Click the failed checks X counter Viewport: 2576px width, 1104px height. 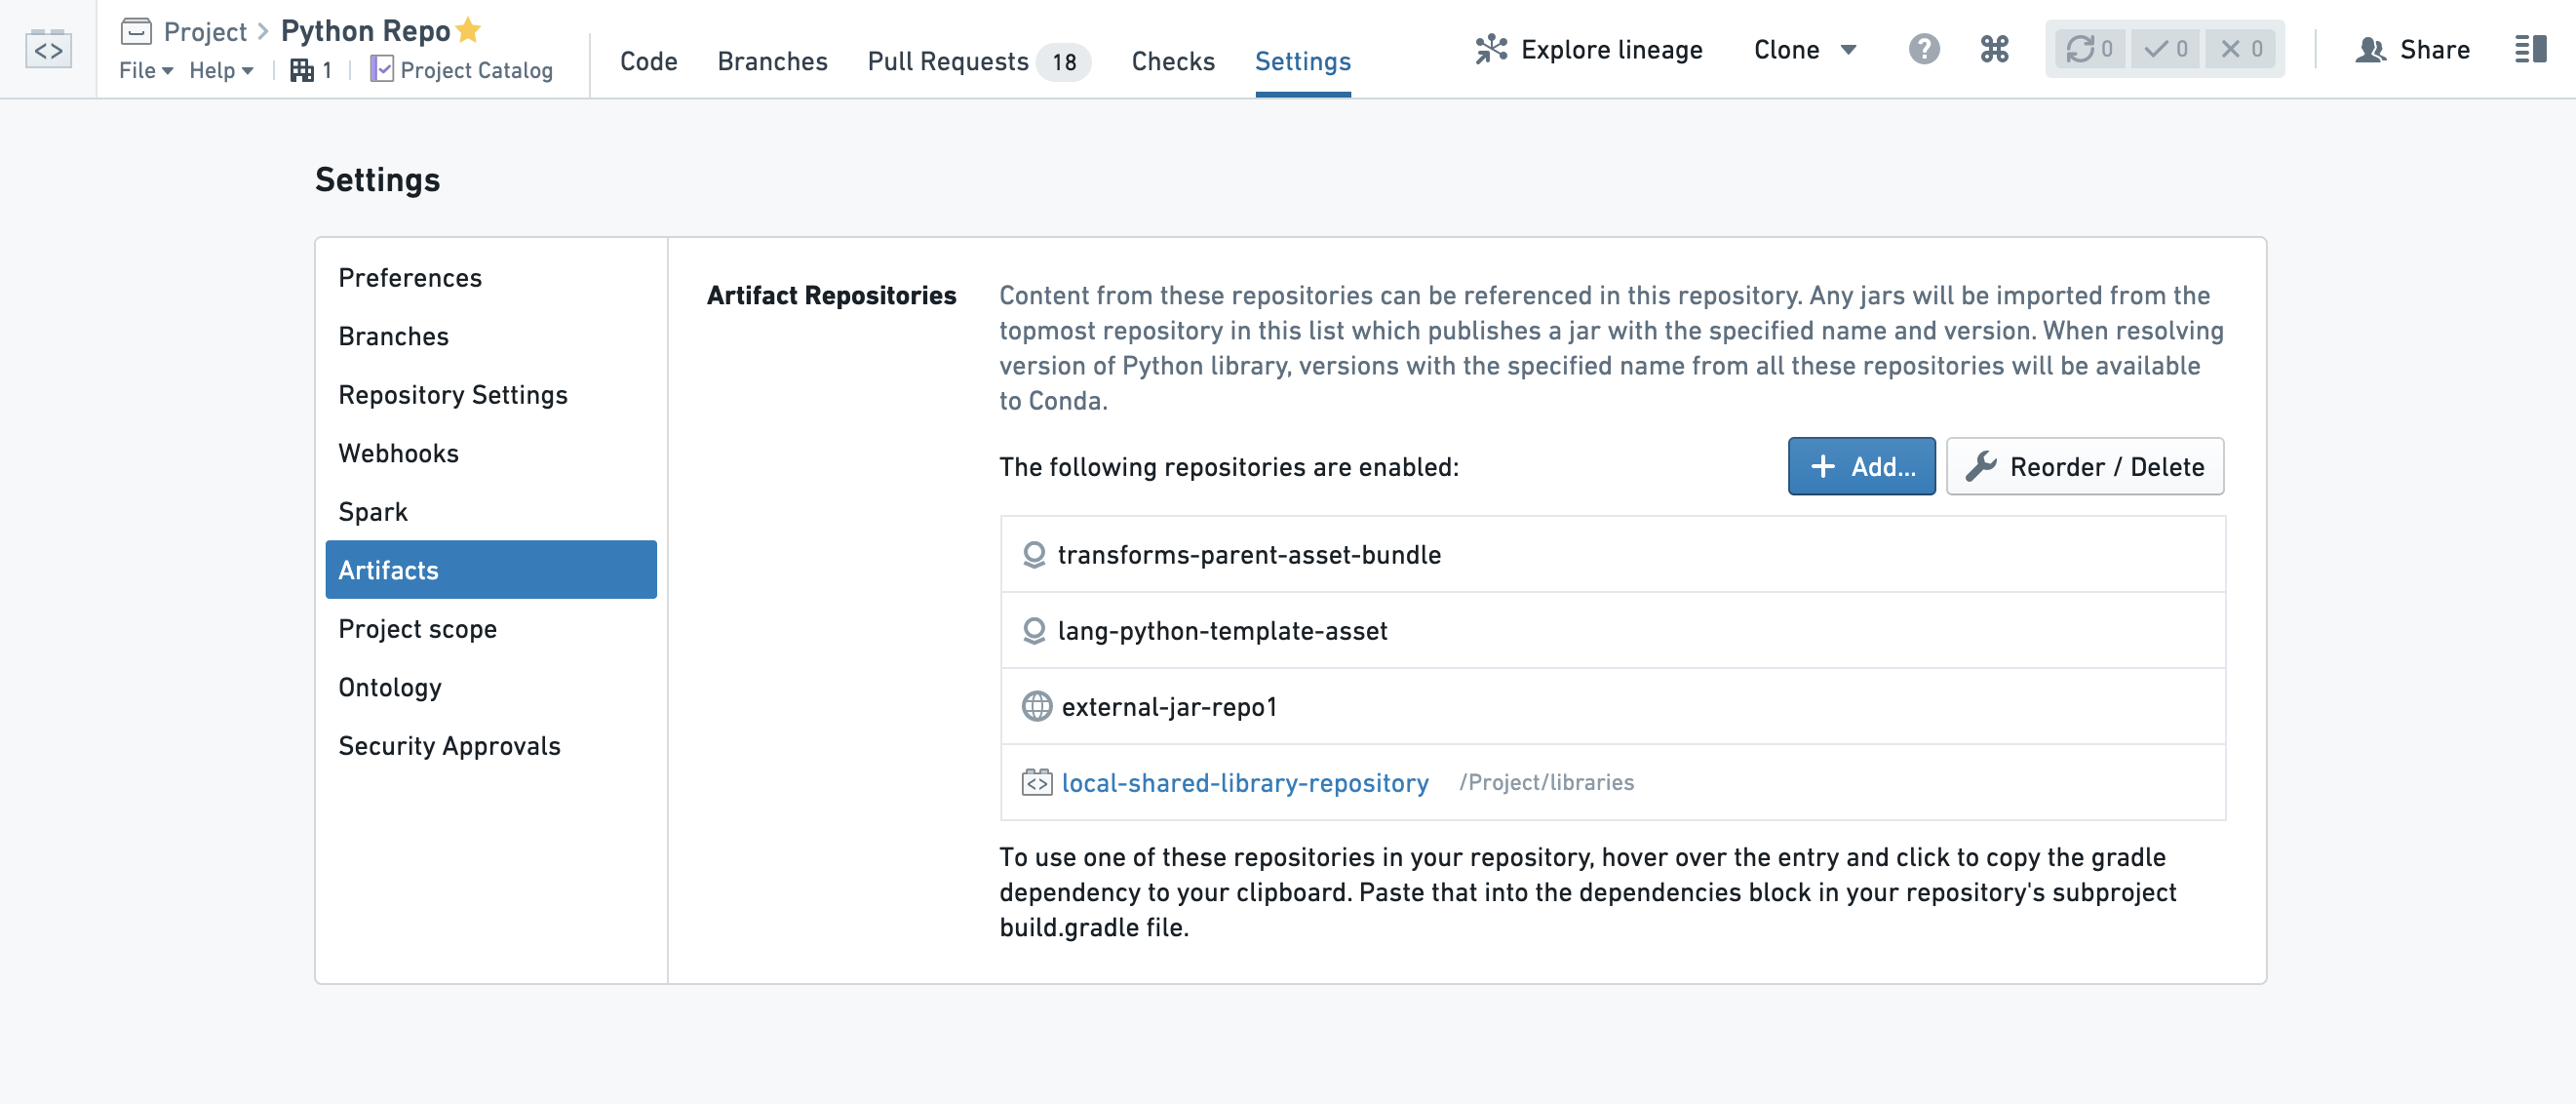click(x=2240, y=49)
